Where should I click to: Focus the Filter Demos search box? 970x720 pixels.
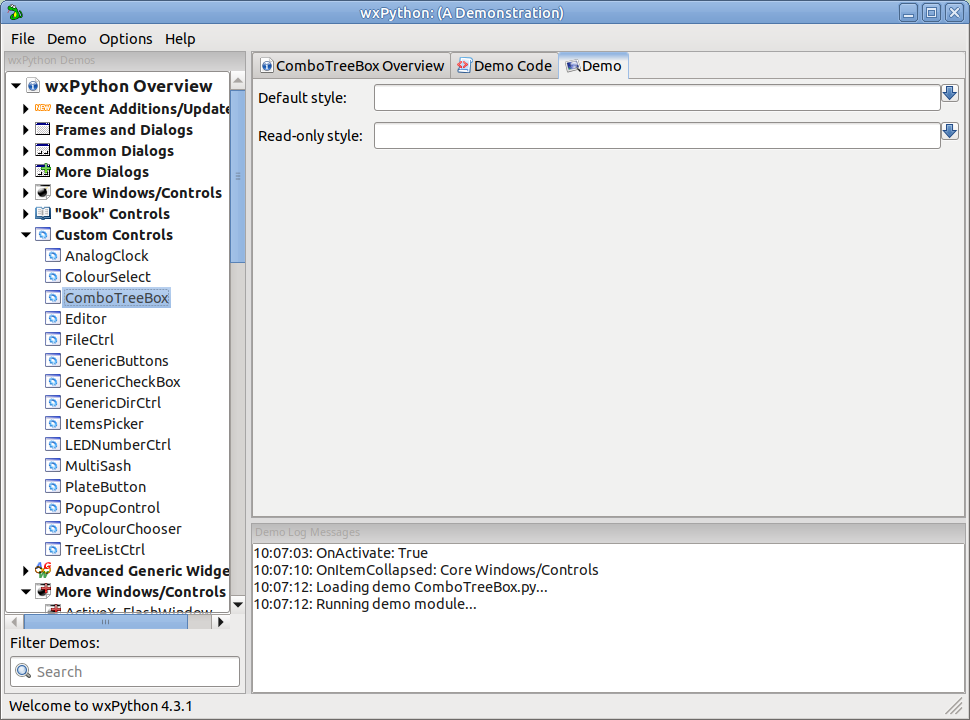click(125, 671)
